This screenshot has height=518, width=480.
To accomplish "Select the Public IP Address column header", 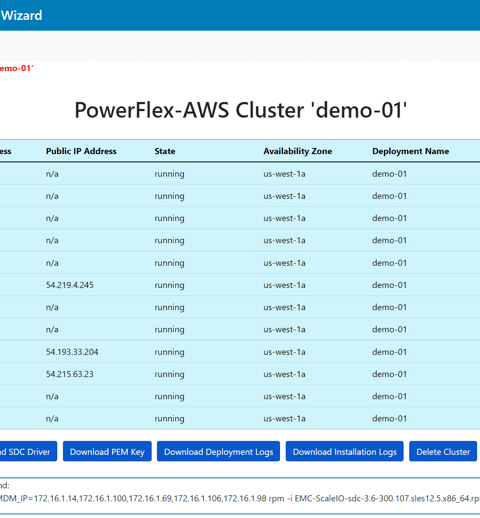I will [81, 151].
